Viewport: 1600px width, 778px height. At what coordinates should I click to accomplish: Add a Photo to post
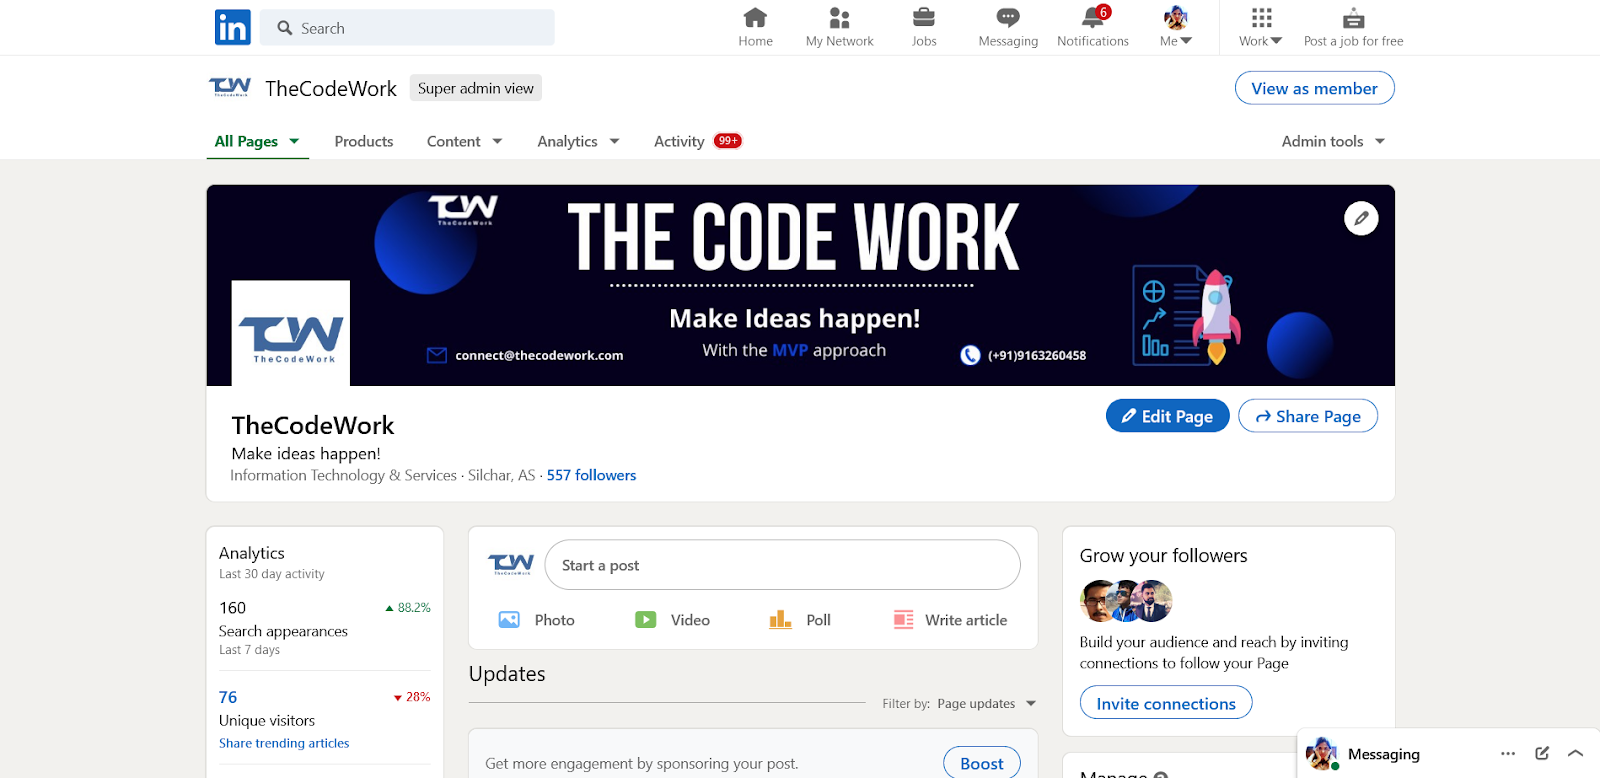click(537, 620)
